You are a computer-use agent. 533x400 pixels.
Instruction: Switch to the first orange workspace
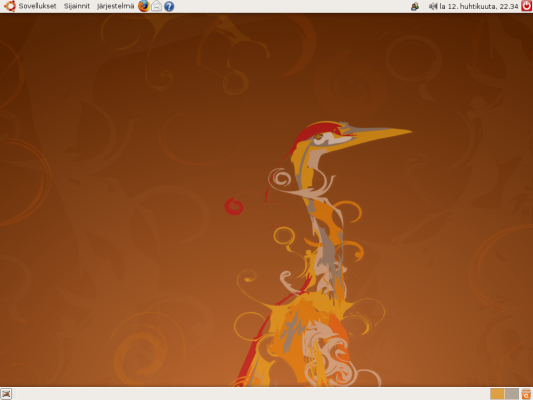click(x=497, y=394)
